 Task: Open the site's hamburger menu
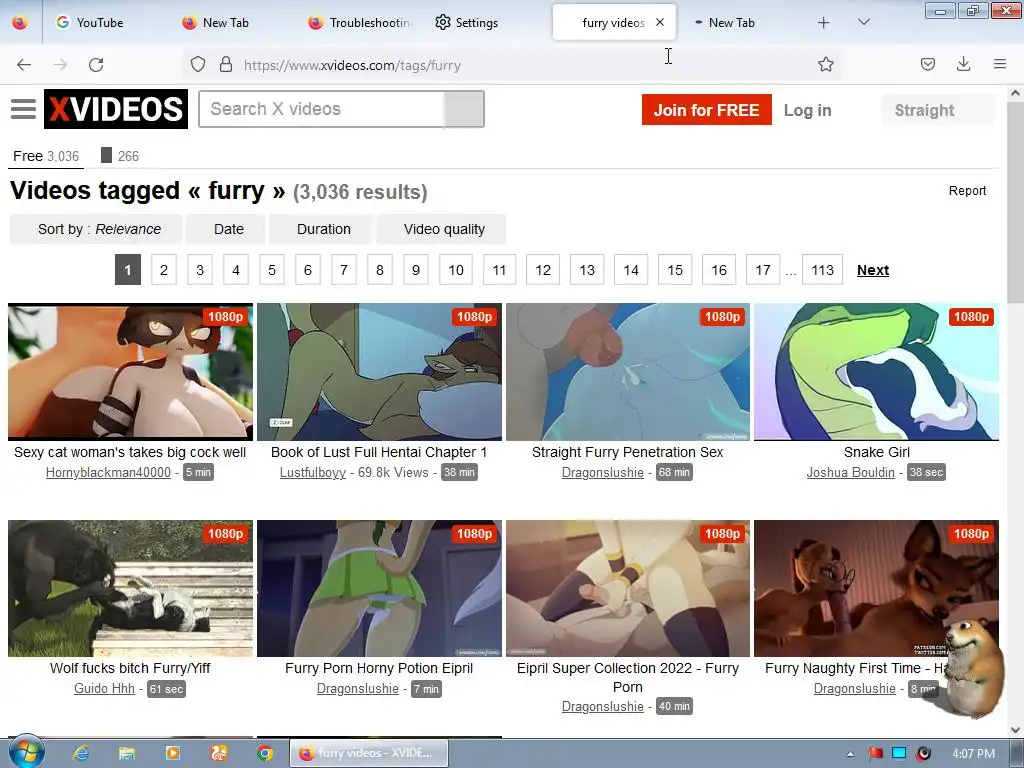(24, 109)
